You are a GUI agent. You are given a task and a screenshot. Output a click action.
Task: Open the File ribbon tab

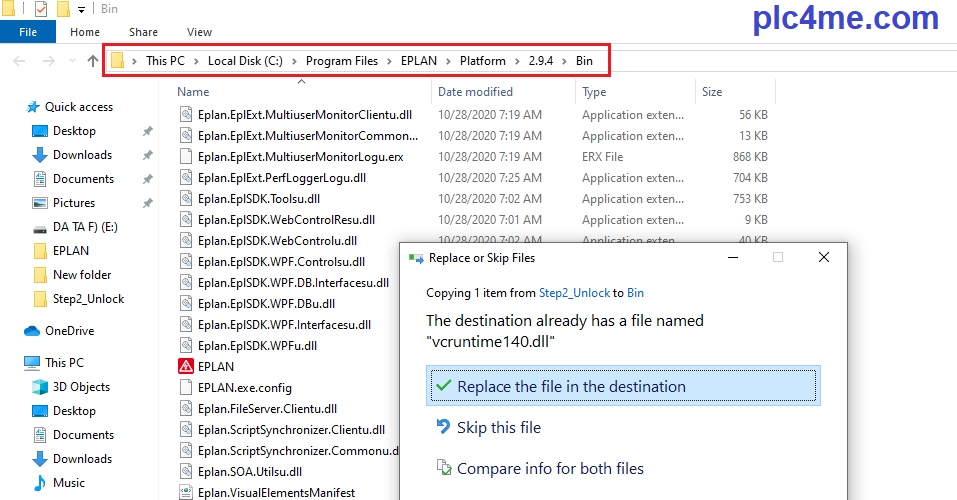coord(29,32)
